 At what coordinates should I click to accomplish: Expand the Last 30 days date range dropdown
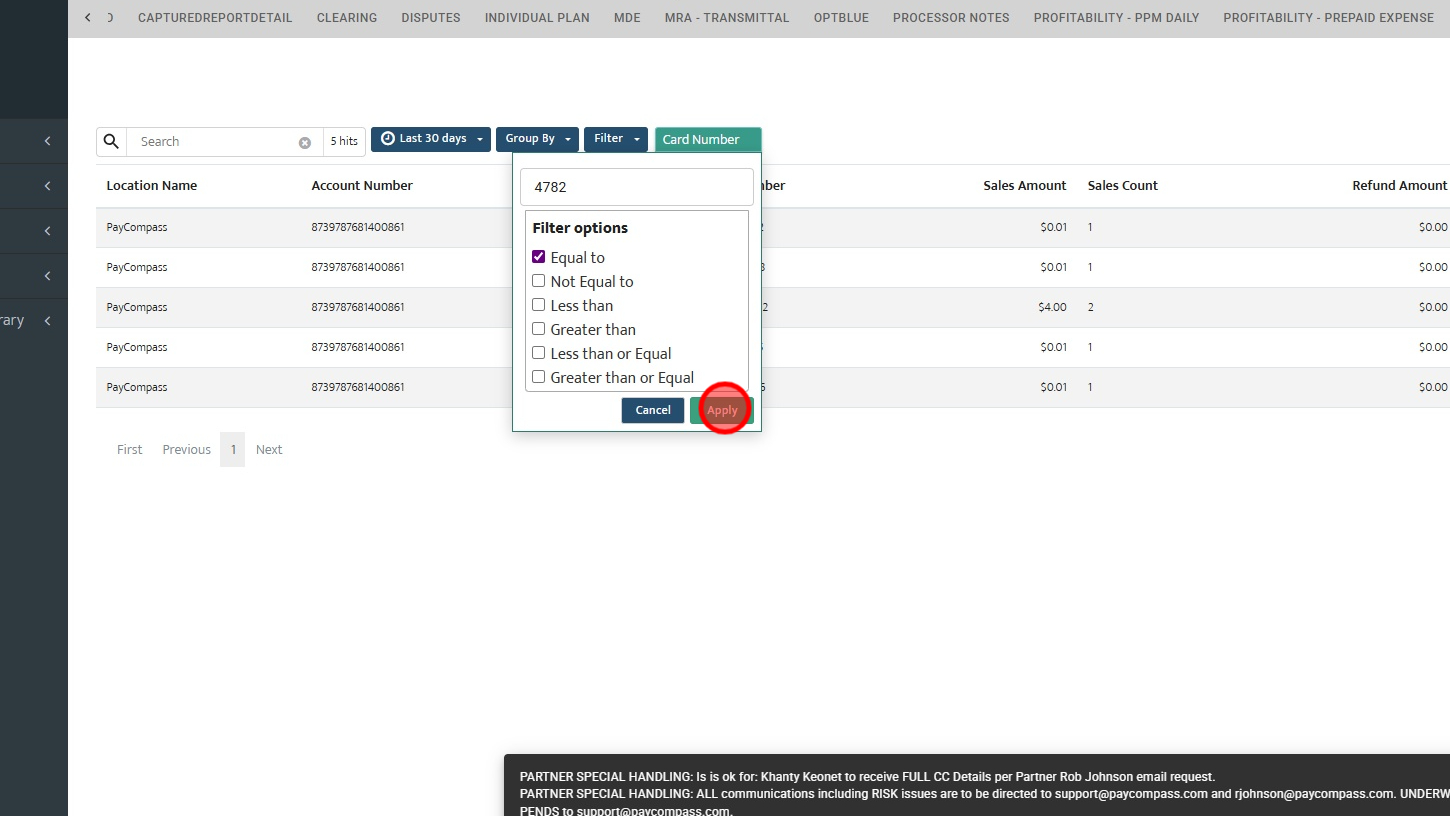coord(431,139)
